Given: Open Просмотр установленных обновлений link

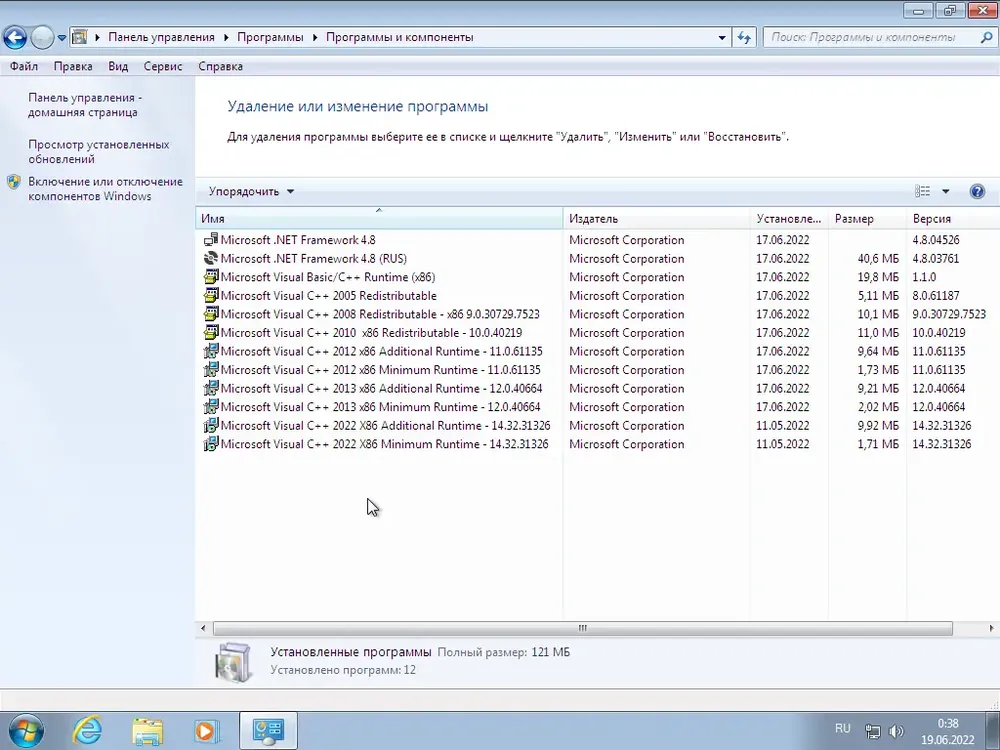Looking at the screenshot, I should point(99,152).
